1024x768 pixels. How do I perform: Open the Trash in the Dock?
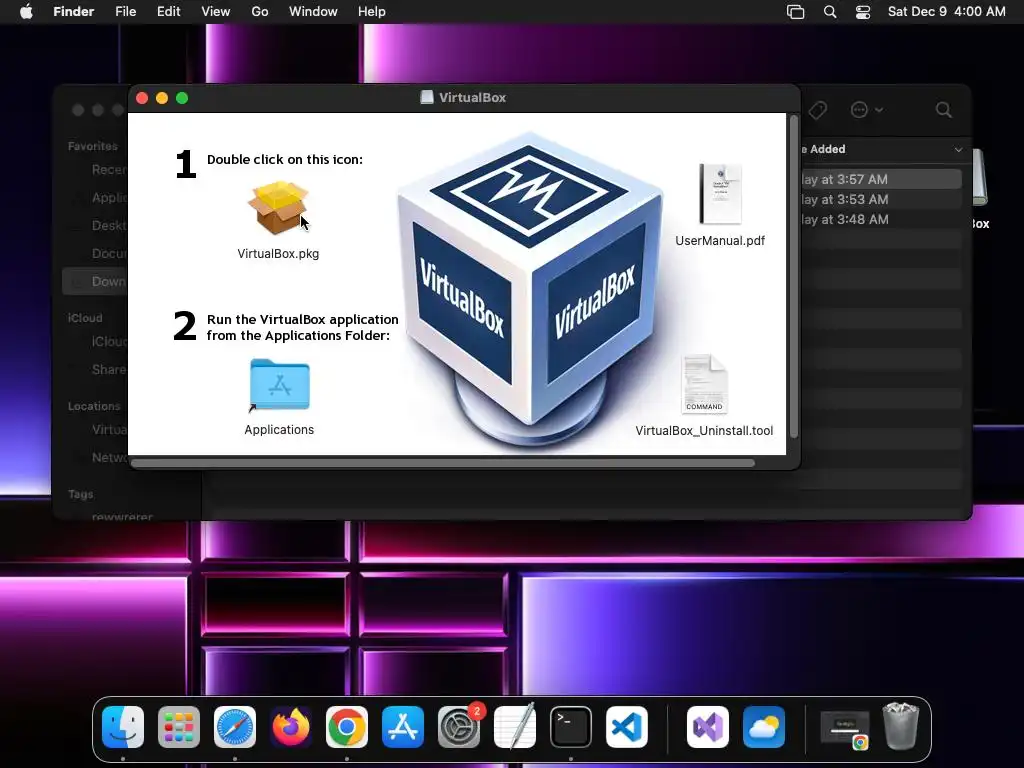point(901,725)
